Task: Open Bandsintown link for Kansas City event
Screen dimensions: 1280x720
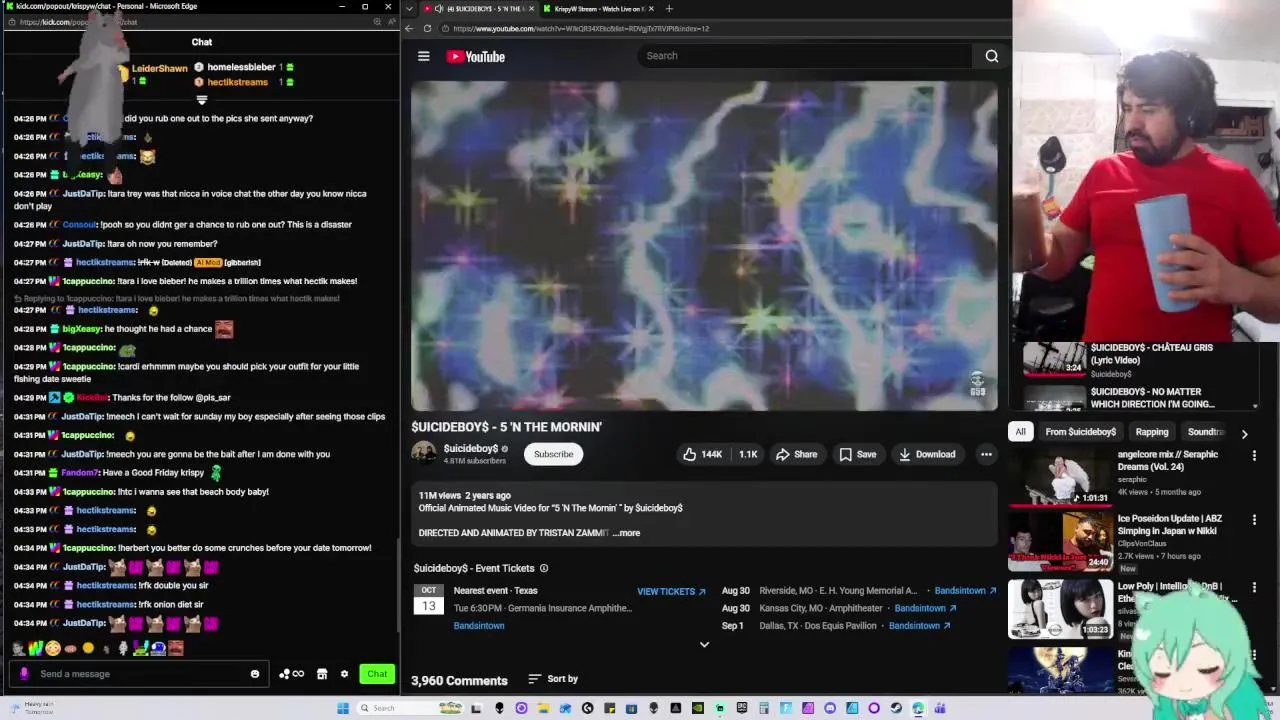Action: pyautogui.click(x=925, y=608)
